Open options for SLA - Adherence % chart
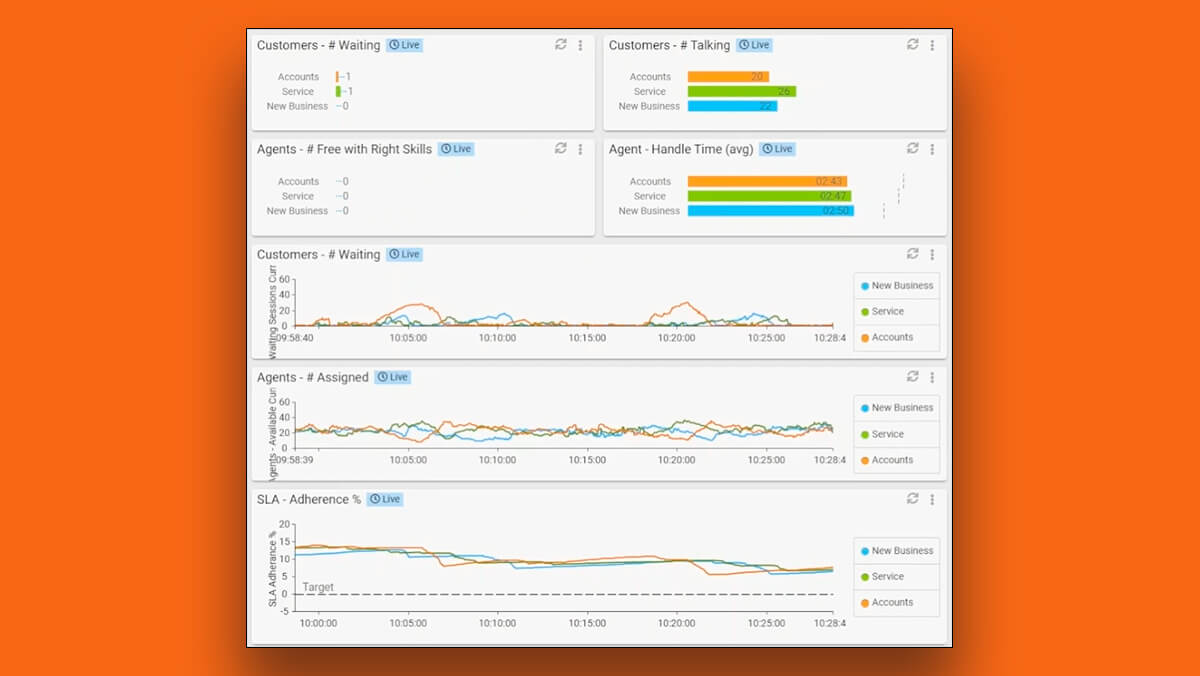Viewport: 1200px width, 676px height. tap(932, 499)
